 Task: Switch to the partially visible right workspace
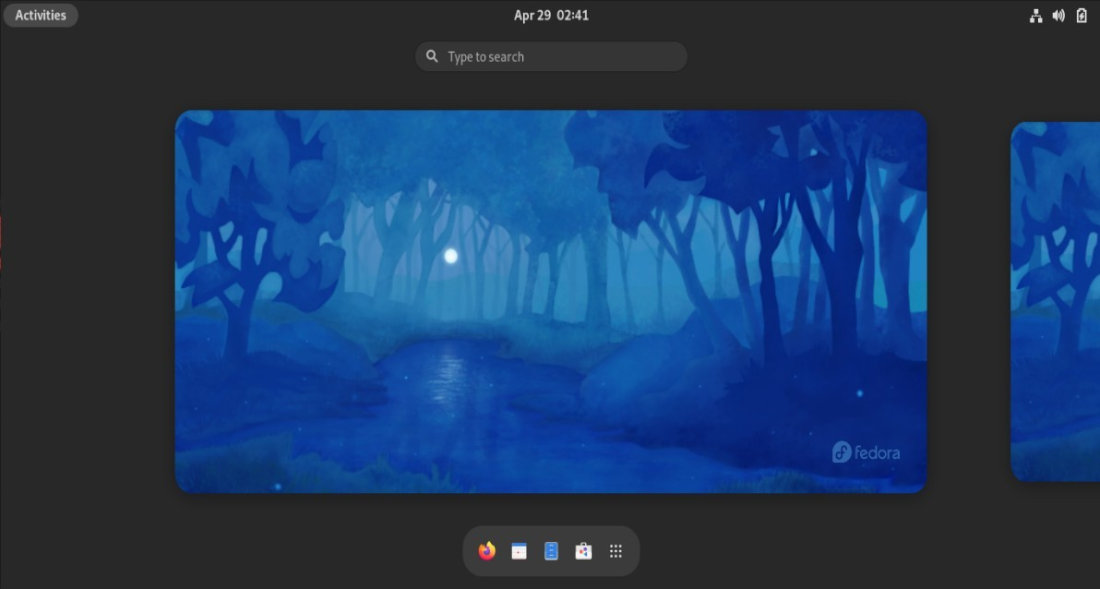coord(1055,300)
